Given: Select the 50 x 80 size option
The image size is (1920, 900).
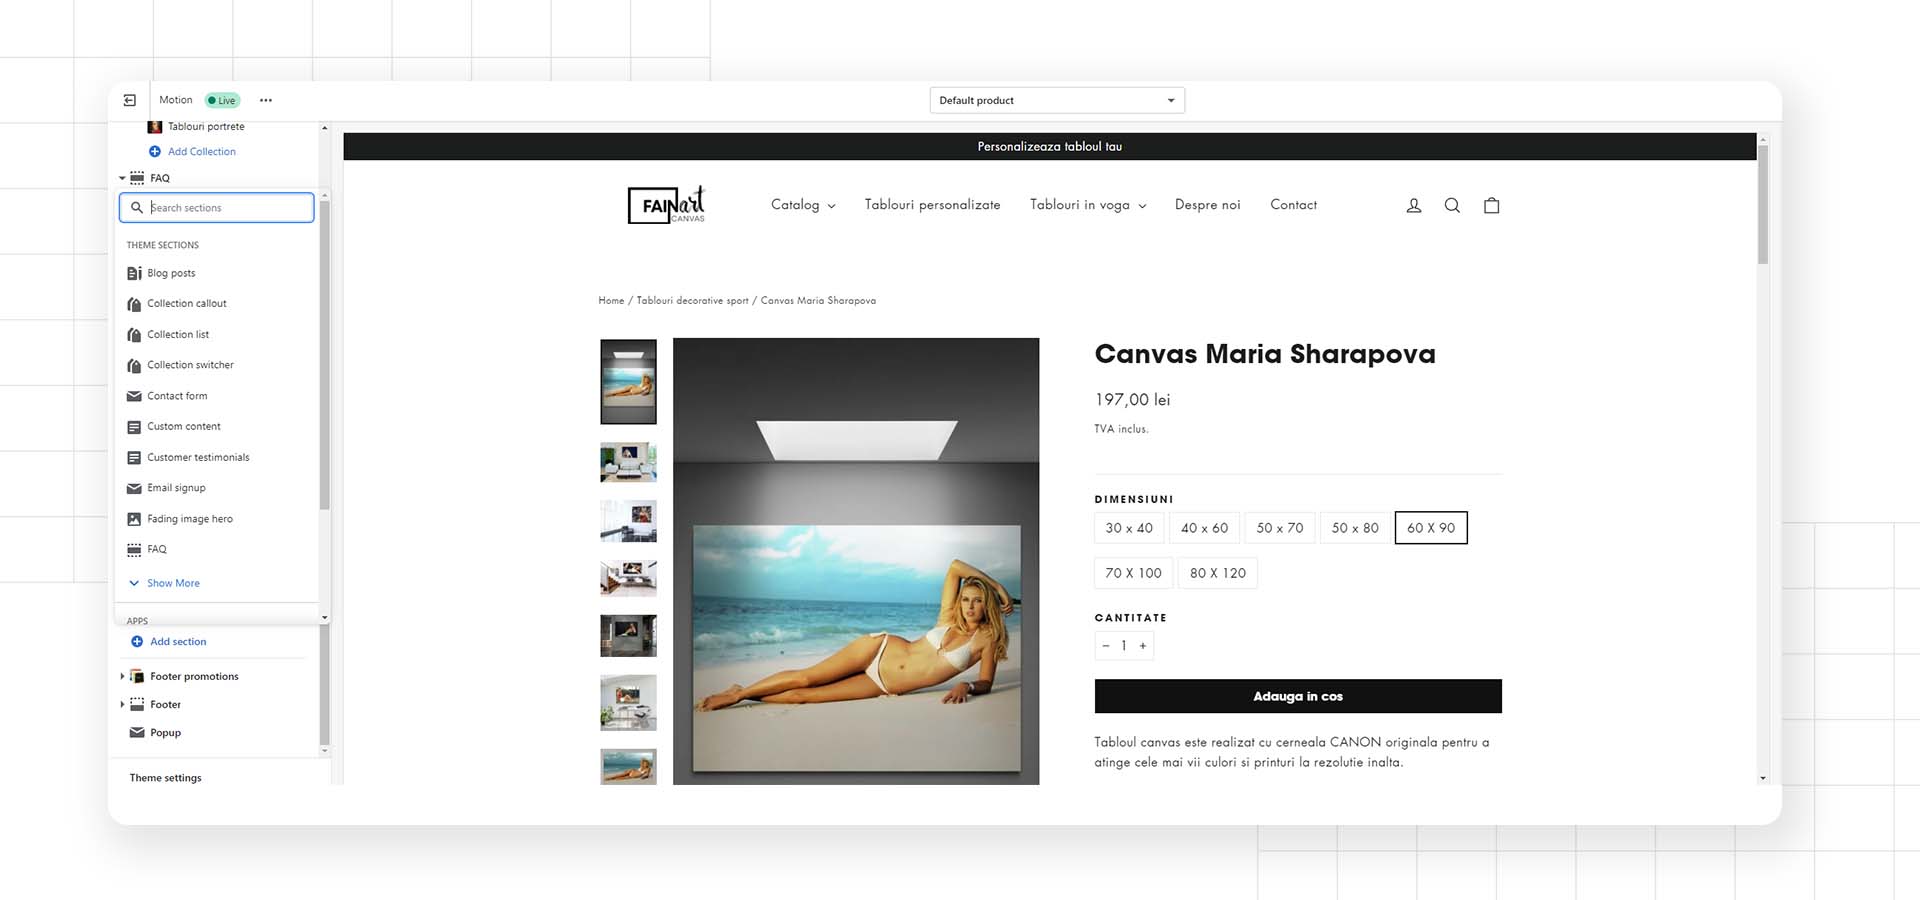Looking at the screenshot, I should (1355, 528).
